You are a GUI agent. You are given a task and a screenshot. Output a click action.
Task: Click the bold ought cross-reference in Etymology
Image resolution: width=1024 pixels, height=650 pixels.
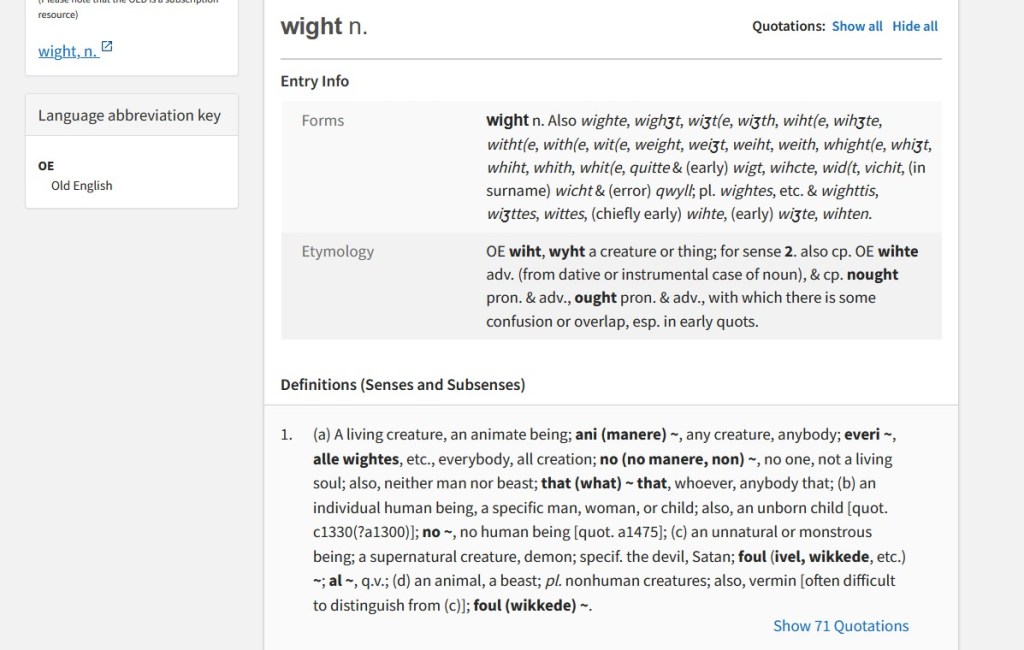(596, 298)
